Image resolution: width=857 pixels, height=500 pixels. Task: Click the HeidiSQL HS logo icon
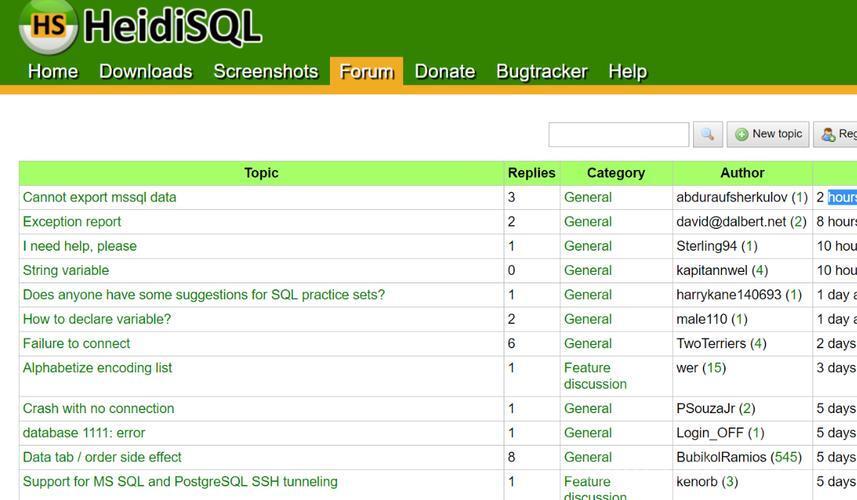pos(48,26)
